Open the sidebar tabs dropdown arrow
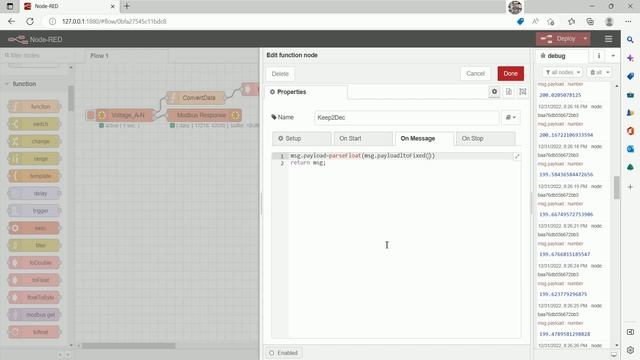This screenshot has width=640, height=360. coord(613,56)
